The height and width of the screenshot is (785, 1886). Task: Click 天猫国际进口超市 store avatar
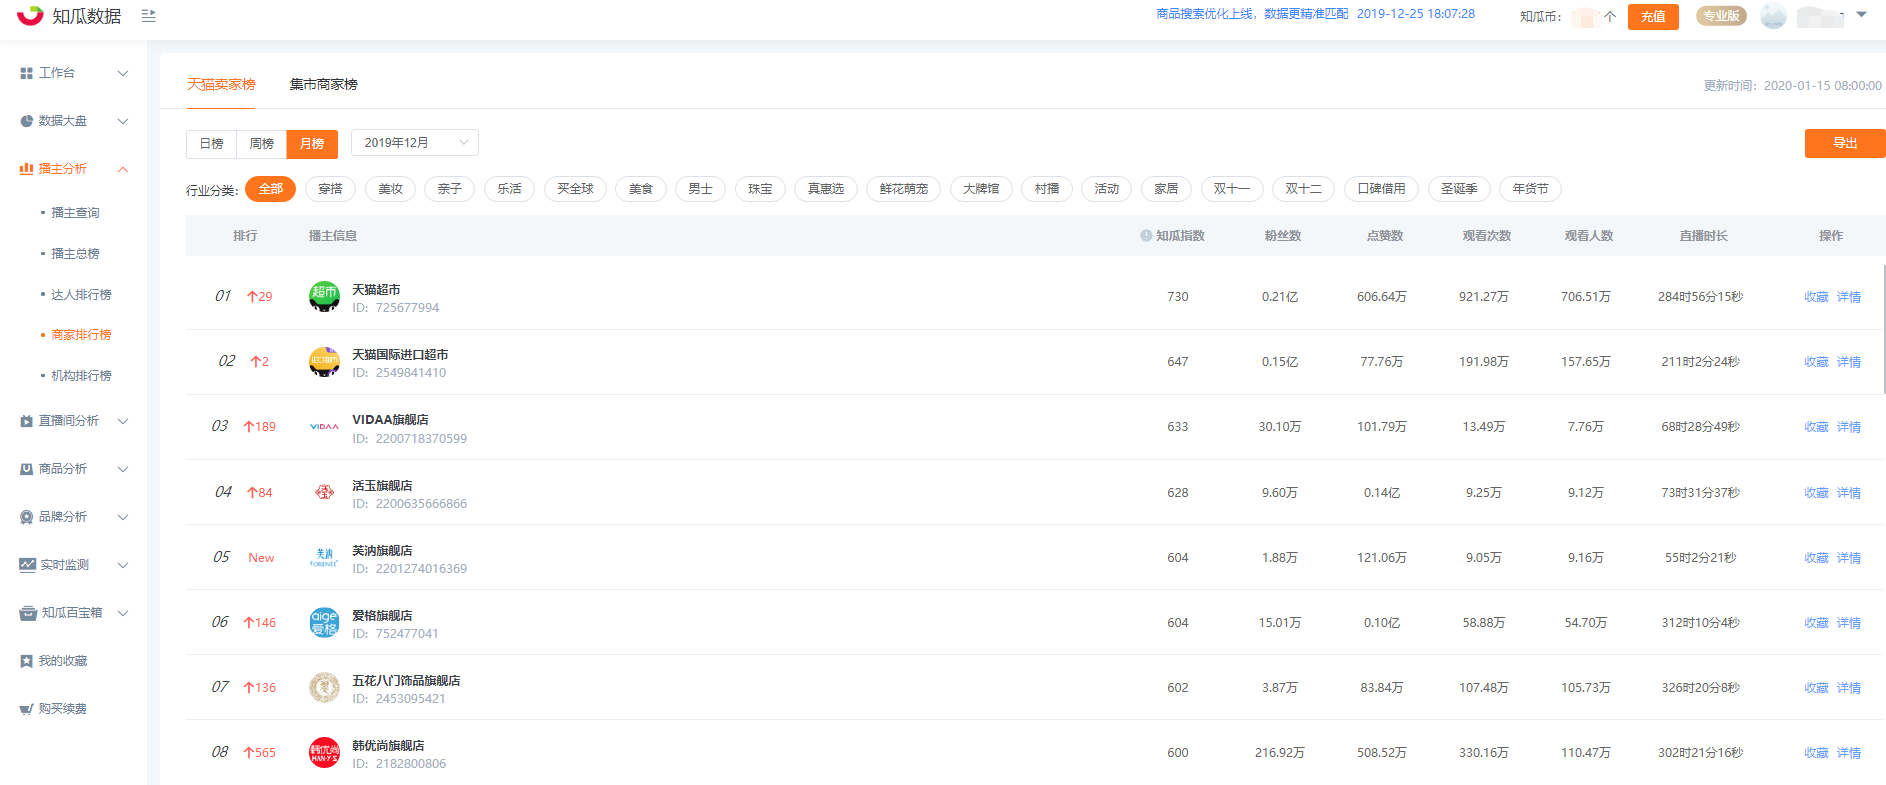click(324, 362)
